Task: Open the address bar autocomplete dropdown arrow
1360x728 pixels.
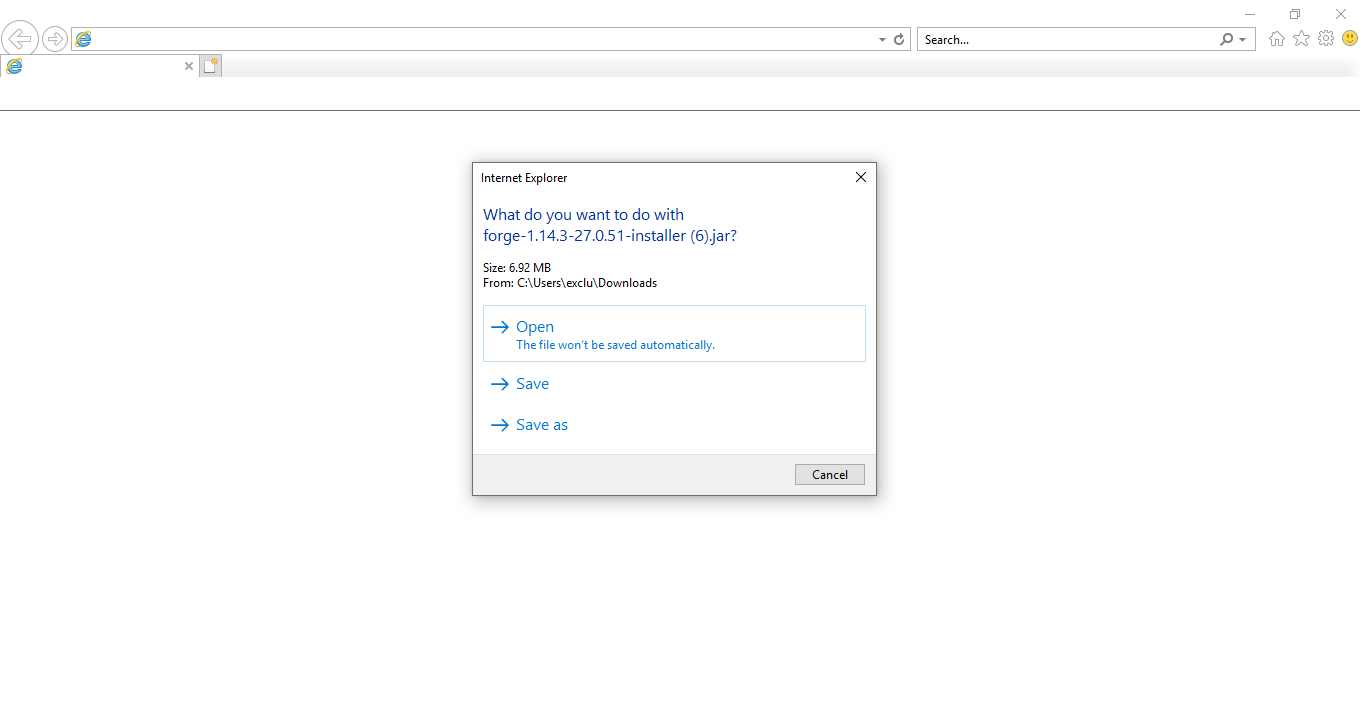Action: 880,39
